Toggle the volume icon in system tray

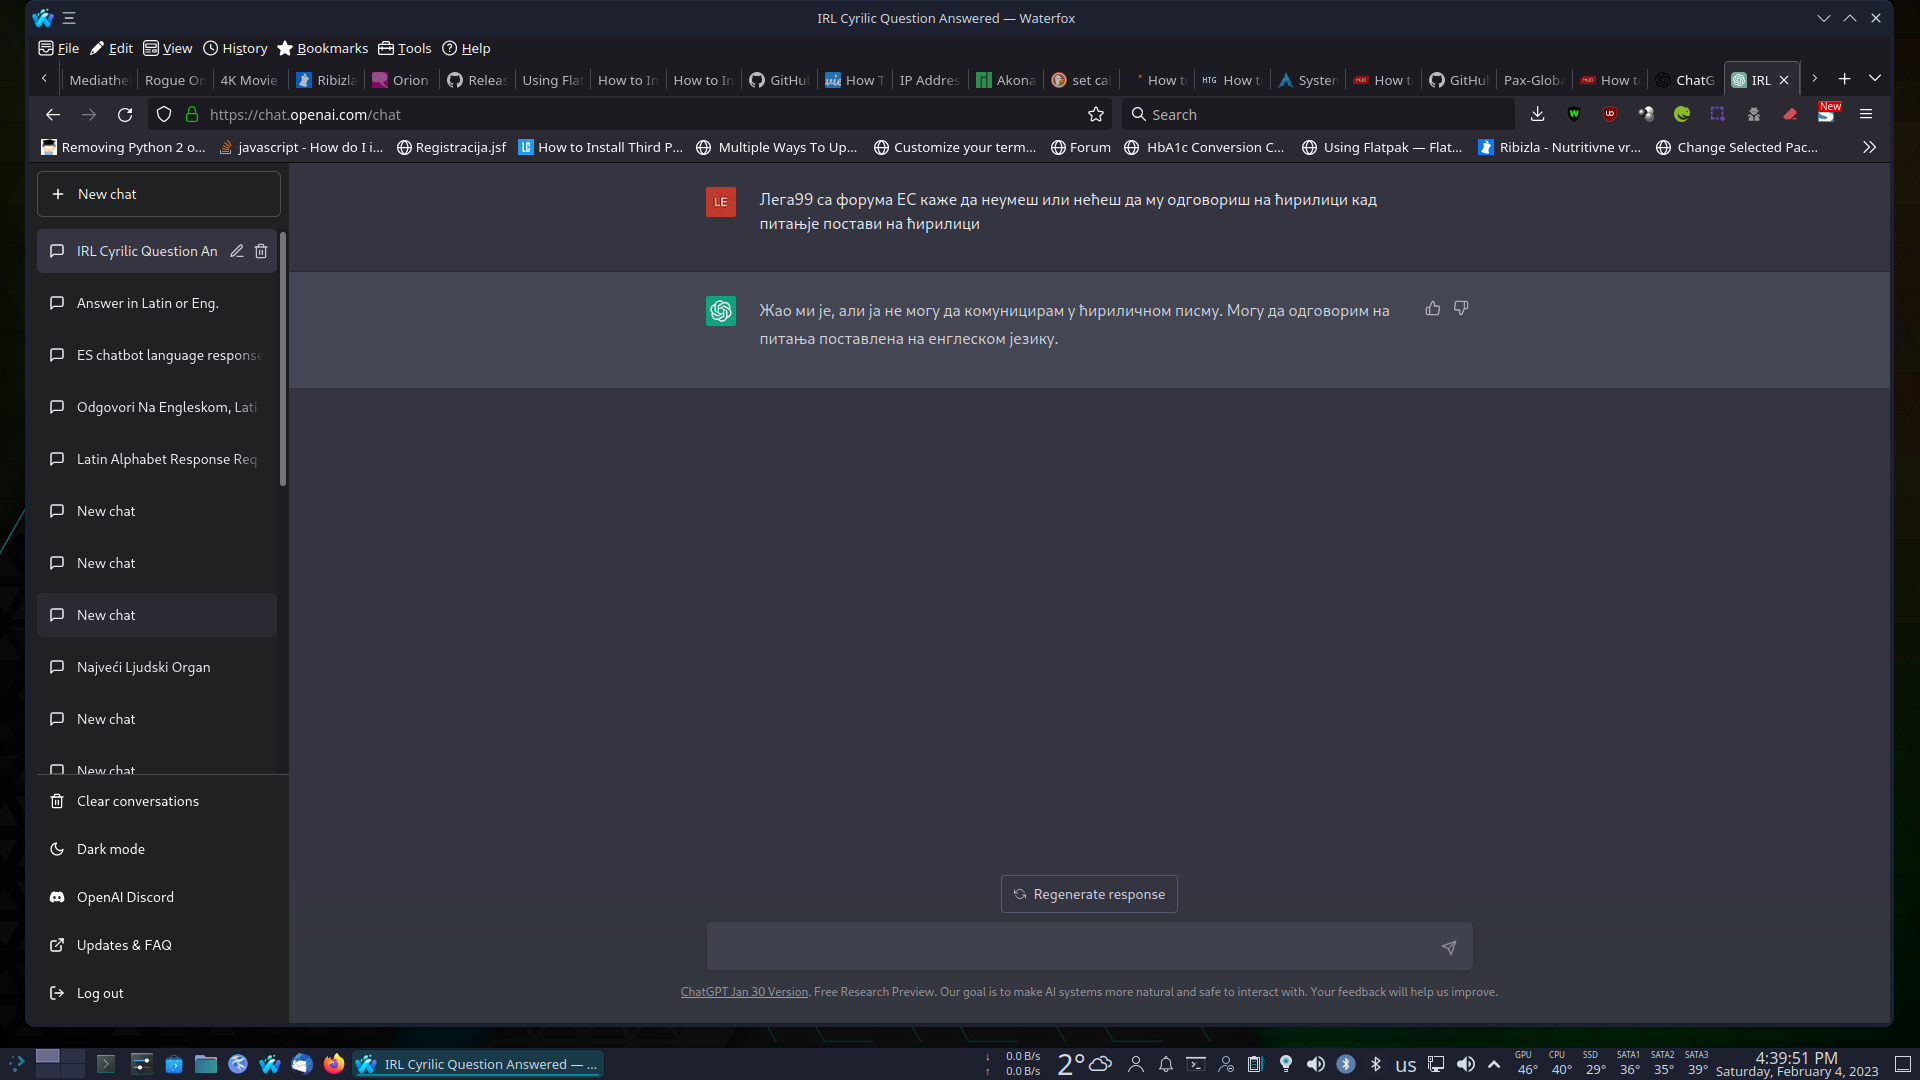coord(1465,1064)
